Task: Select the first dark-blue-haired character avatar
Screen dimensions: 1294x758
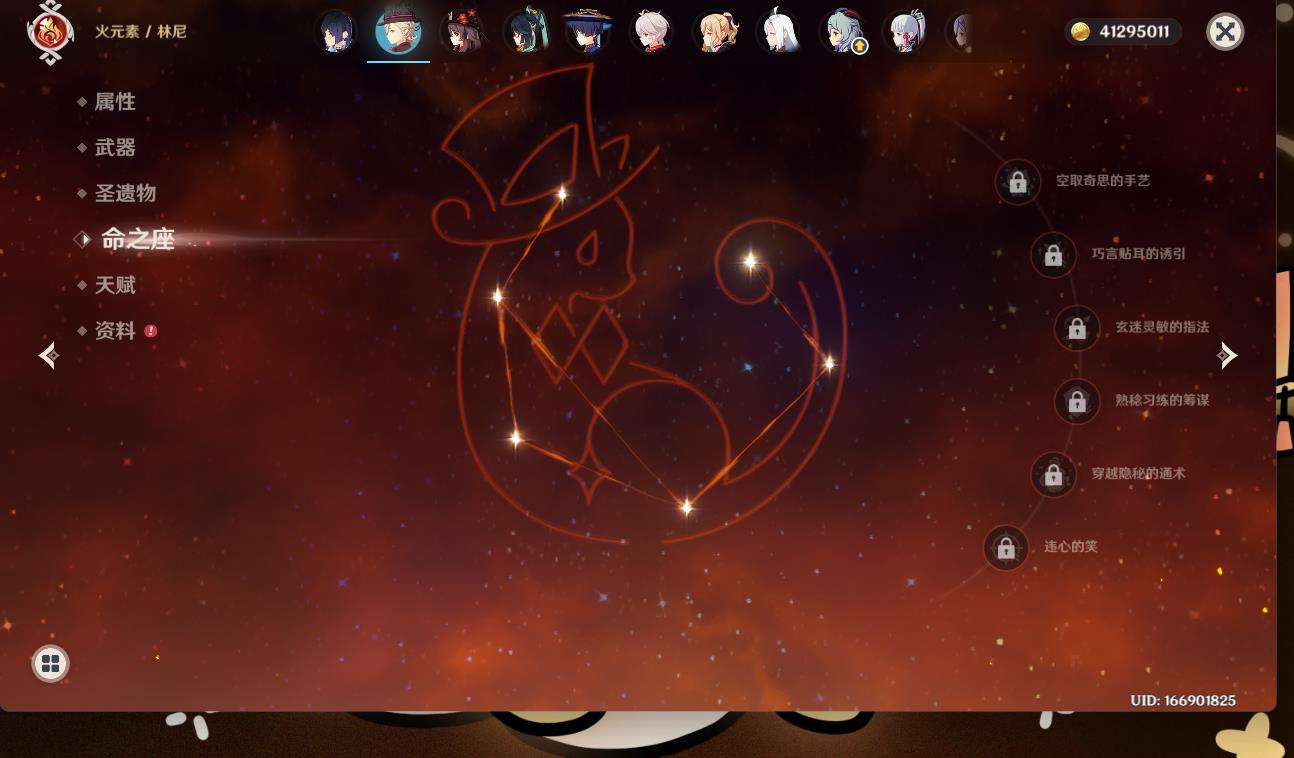Action: tap(336, 32)
